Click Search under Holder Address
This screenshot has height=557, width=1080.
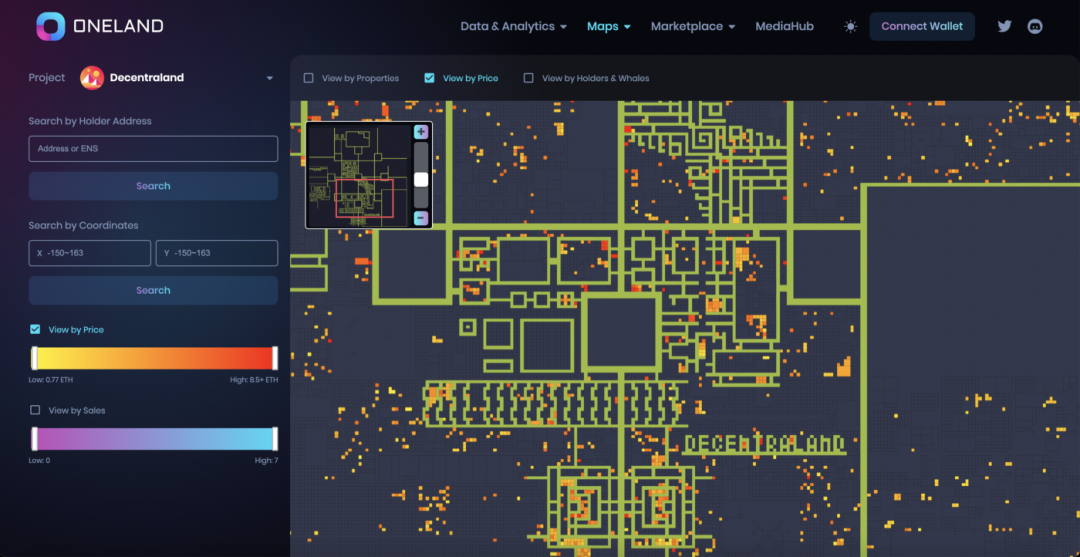click(153, 186)
